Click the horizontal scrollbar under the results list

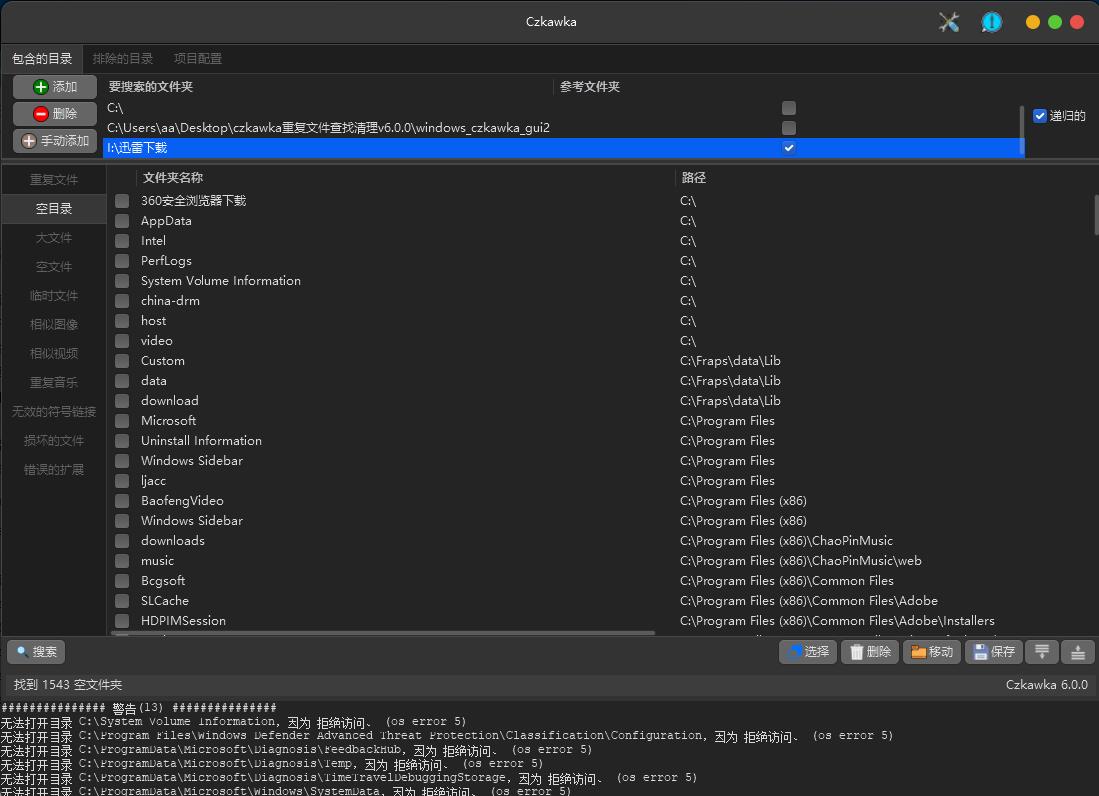[382, 633]
